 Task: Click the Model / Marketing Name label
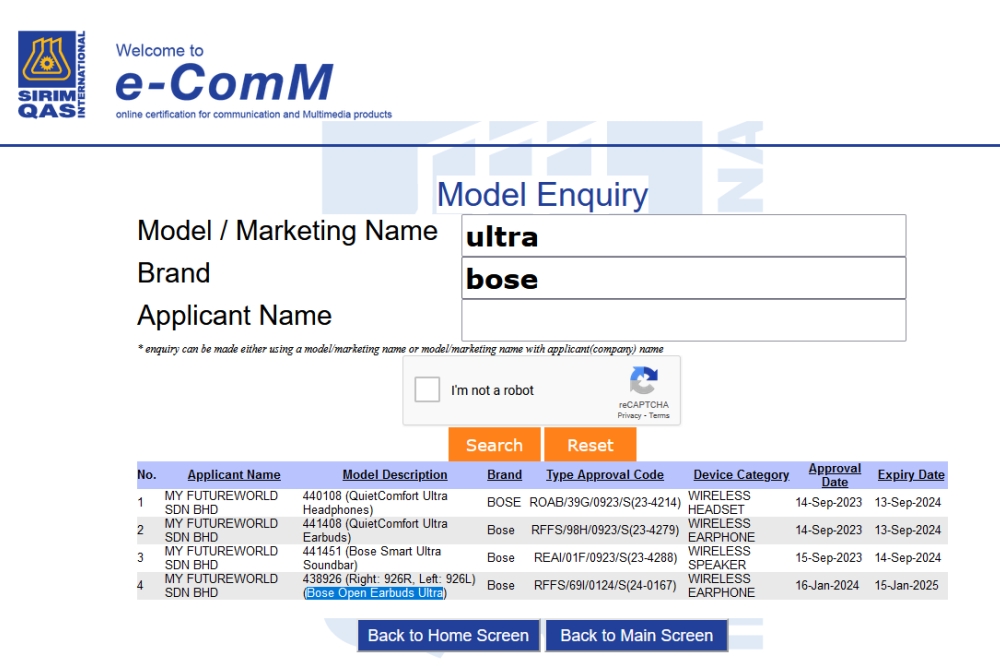pyautogui.click(x=288, y=231)
